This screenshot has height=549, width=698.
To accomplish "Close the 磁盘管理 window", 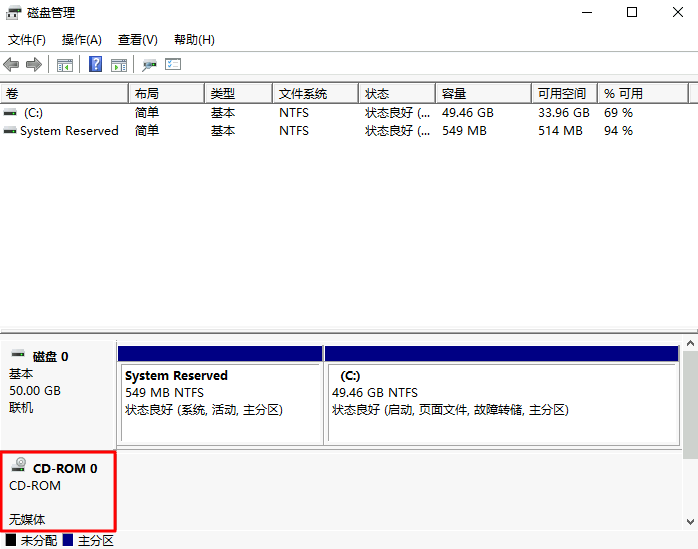I will pyautogui.click(x=678, y=12).
